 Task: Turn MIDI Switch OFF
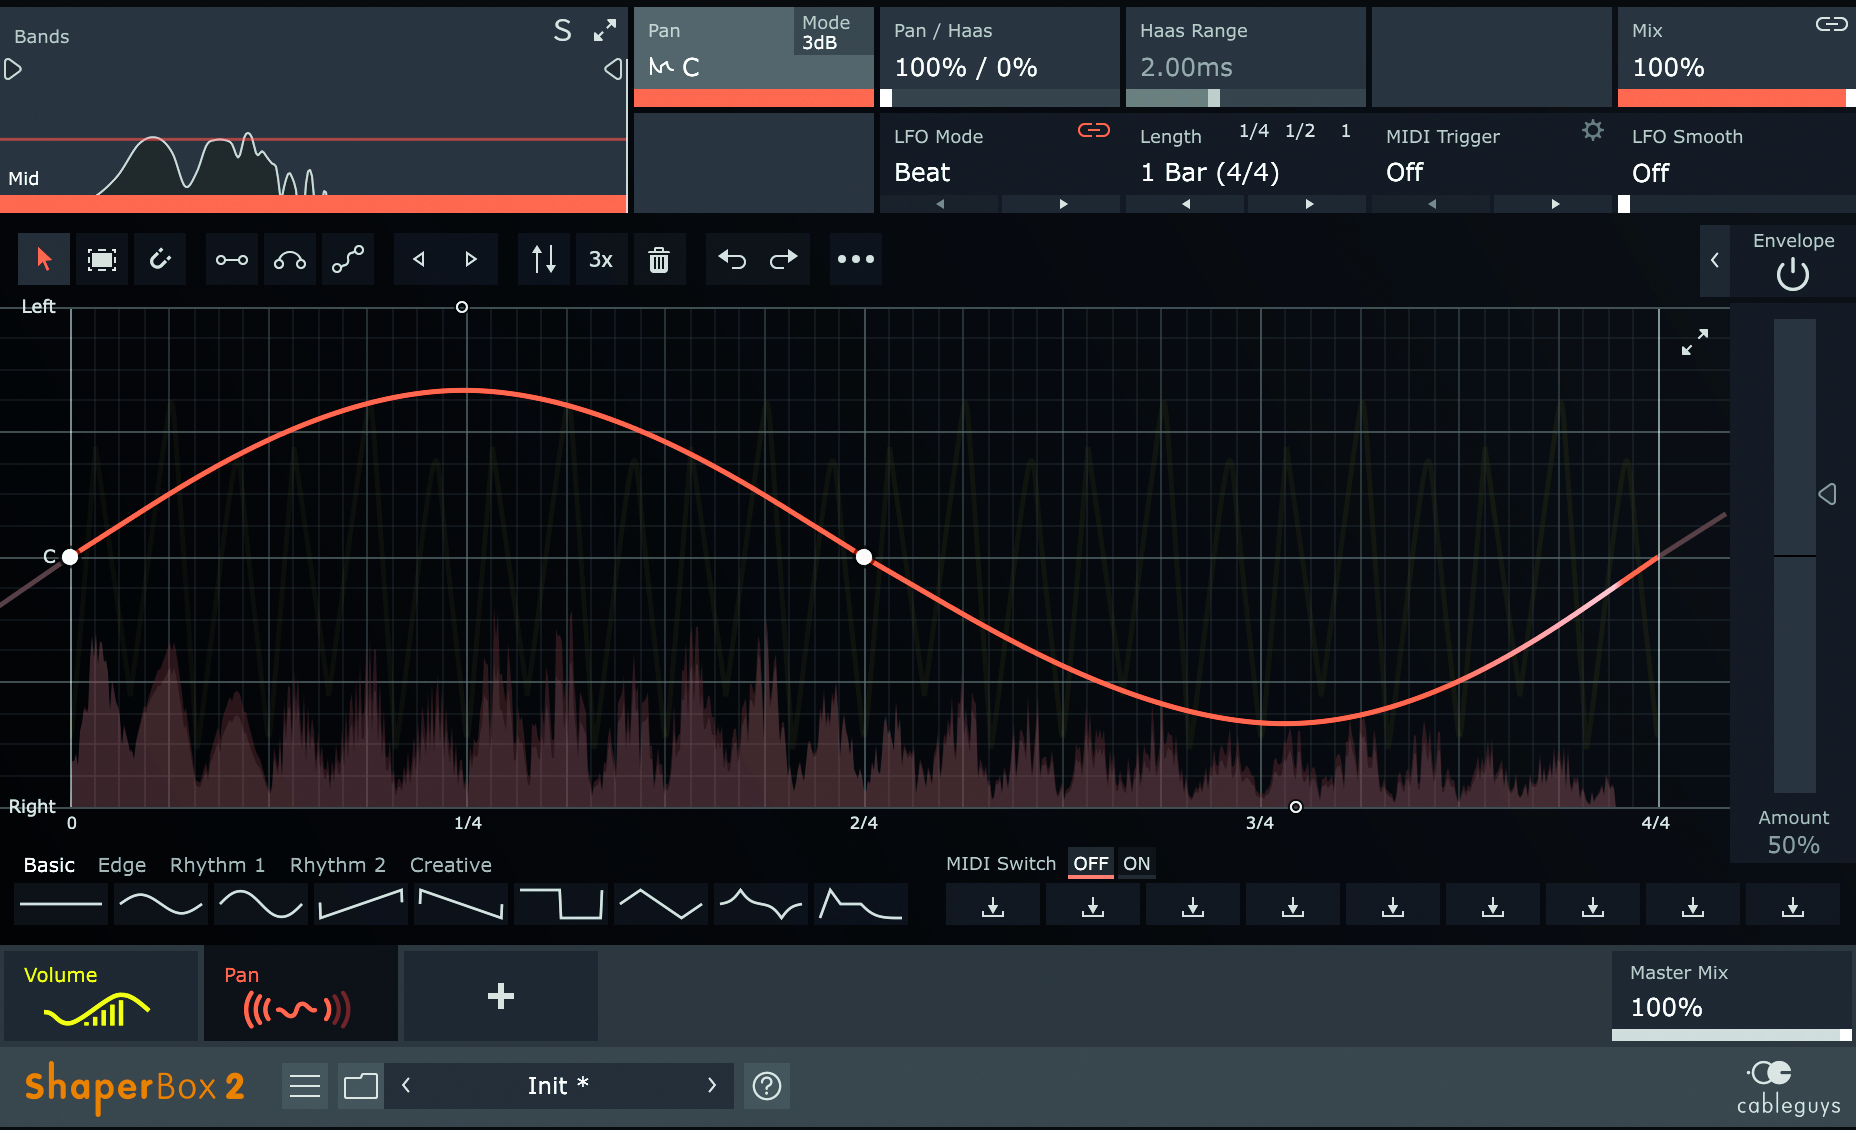pos(1091,864)
